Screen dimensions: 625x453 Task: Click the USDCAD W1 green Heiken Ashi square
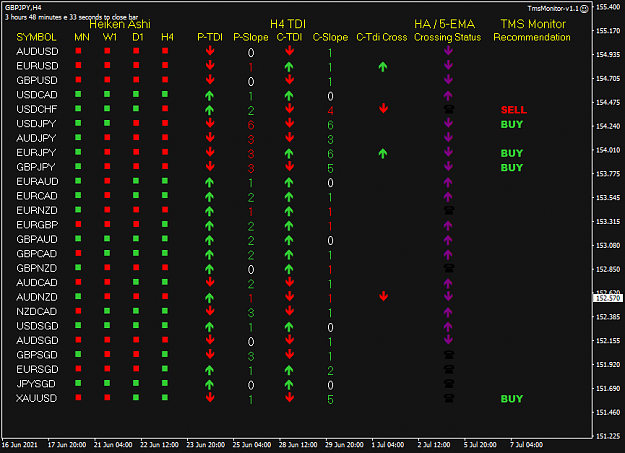click(x=107, y=94)
